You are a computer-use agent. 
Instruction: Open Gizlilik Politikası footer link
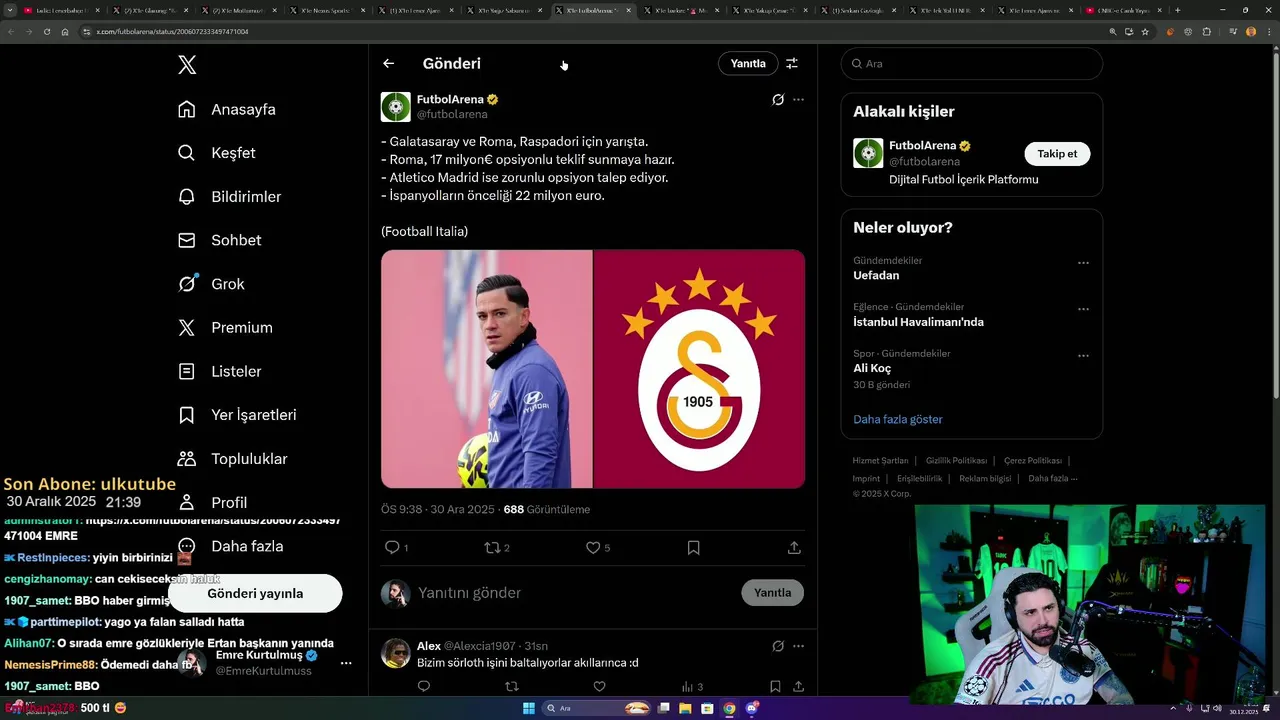(x=956, y=460)
